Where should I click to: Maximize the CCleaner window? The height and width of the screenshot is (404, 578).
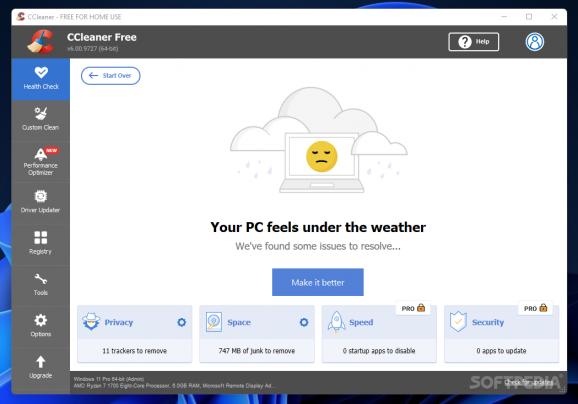point(529,17)
